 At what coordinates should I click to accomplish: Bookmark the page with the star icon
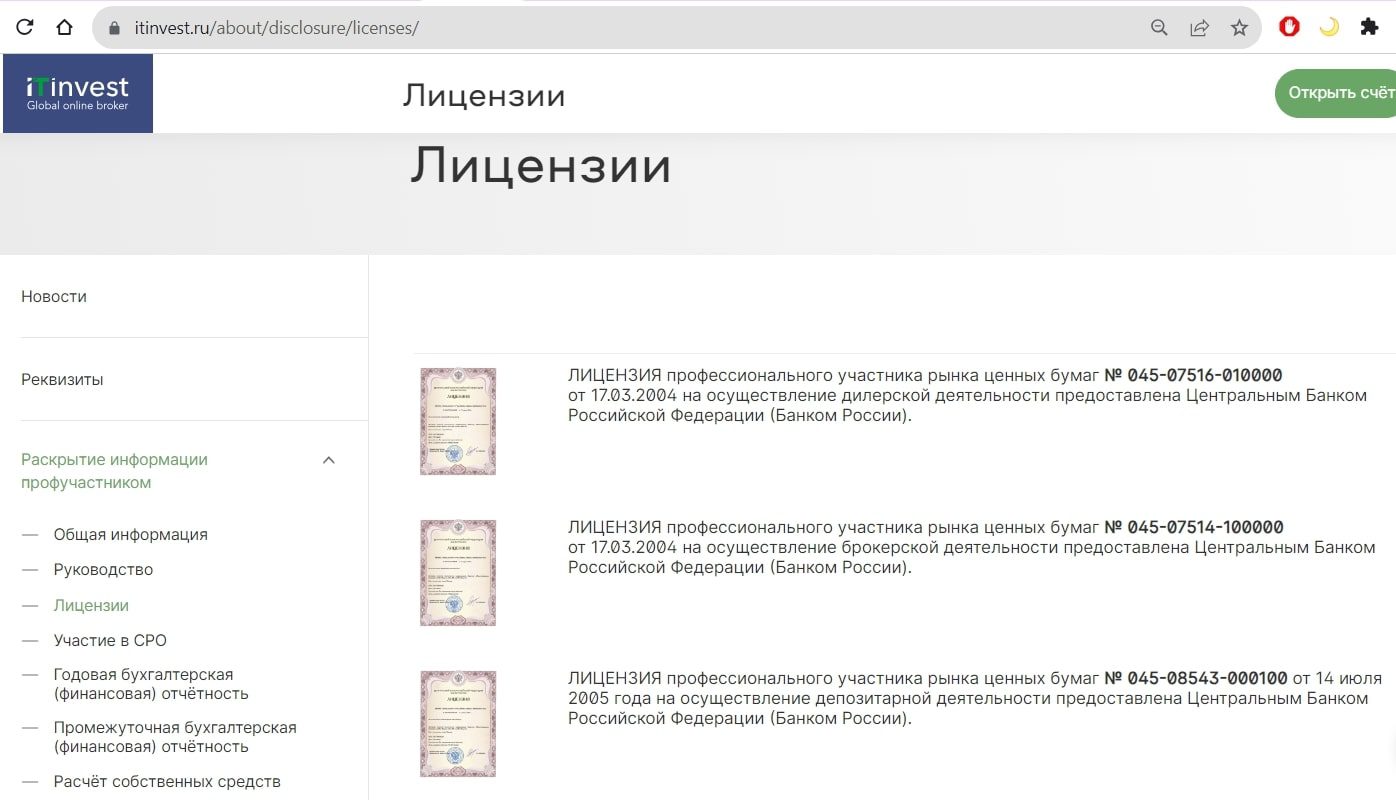[x=1239, y=28]
